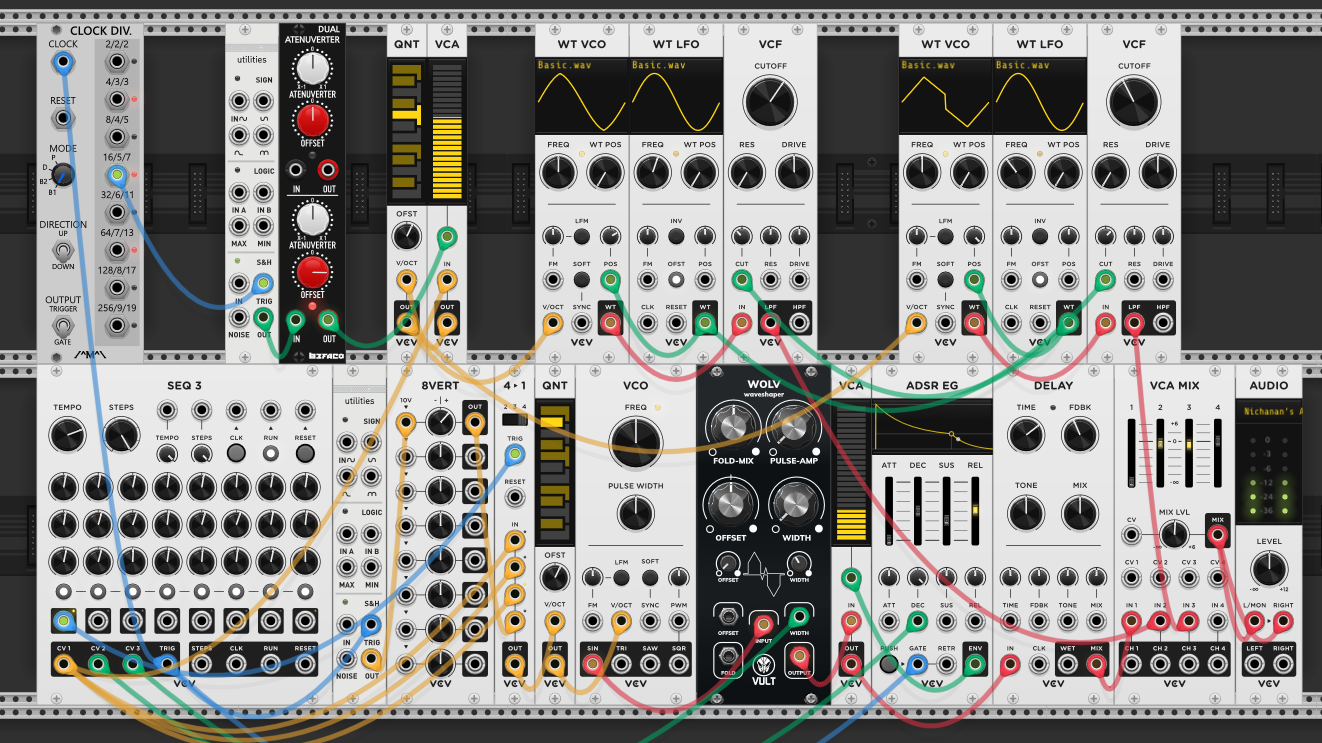Click the 10V jack on 8VERT
This screenshot has height=743, width=1322.
coord(406,422)
